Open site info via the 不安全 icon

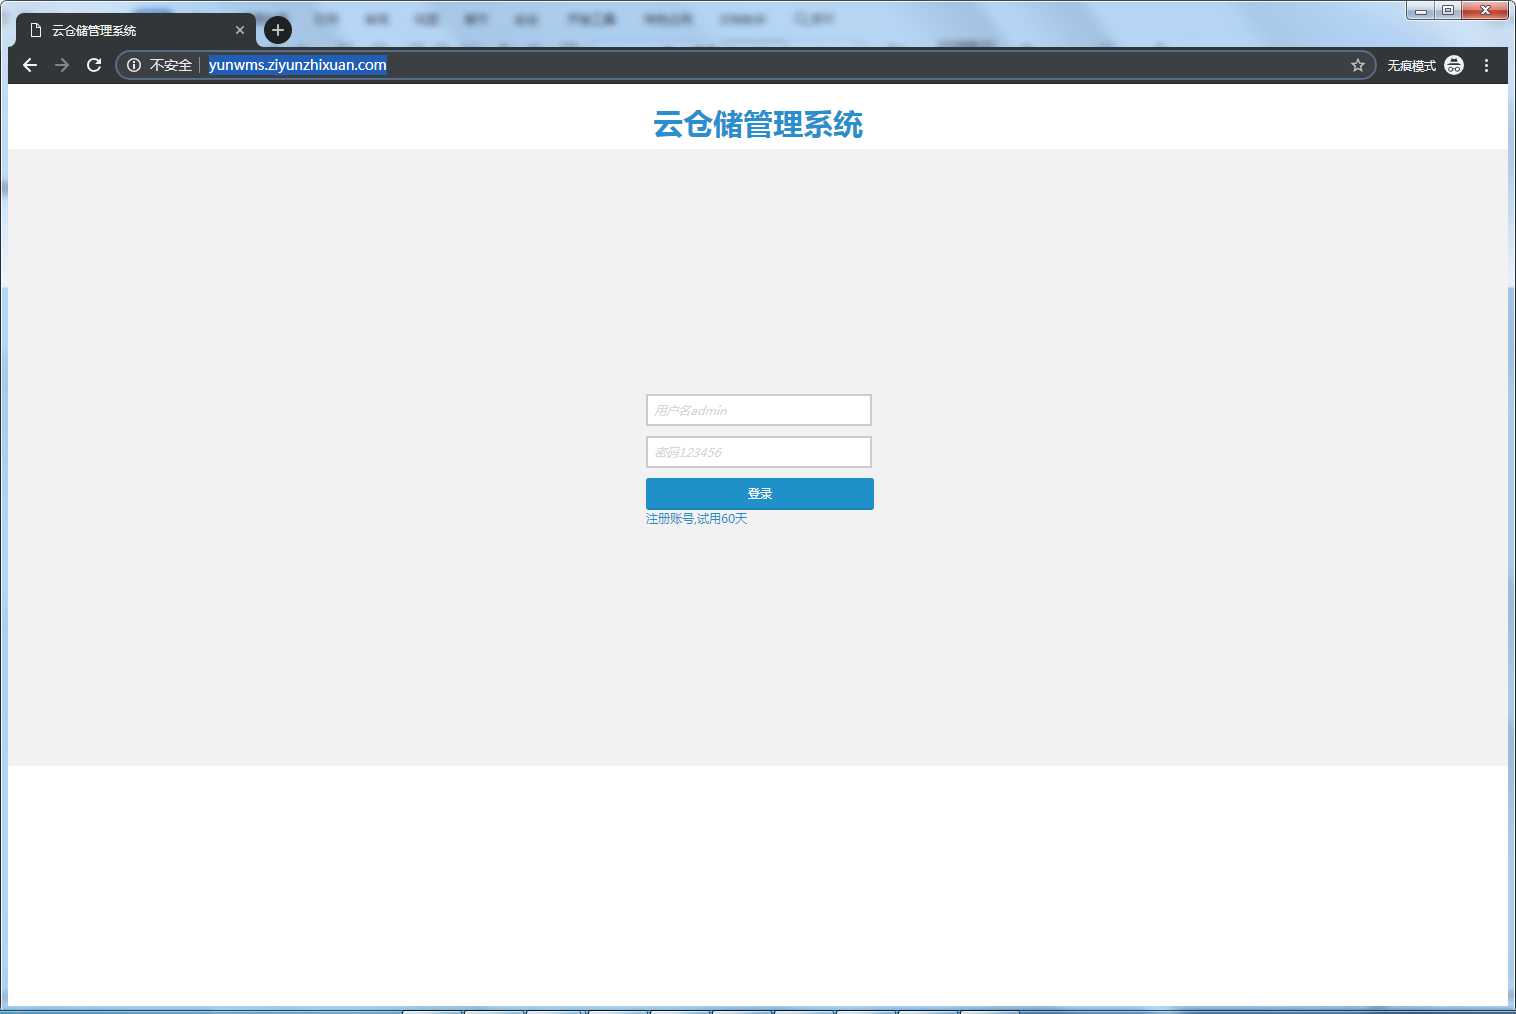134,65
